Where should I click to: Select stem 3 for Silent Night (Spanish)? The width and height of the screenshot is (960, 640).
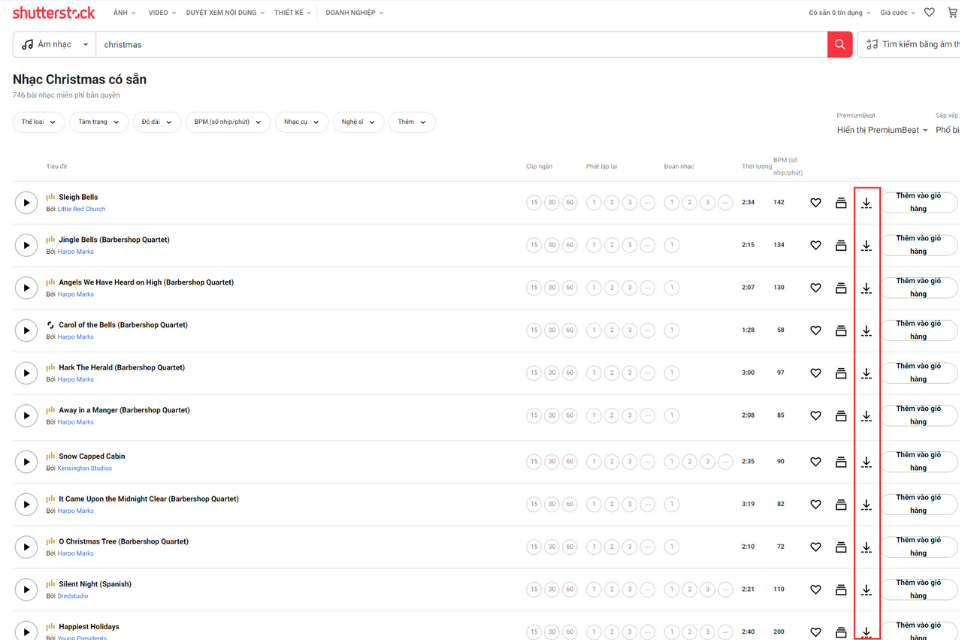point(707,590)
